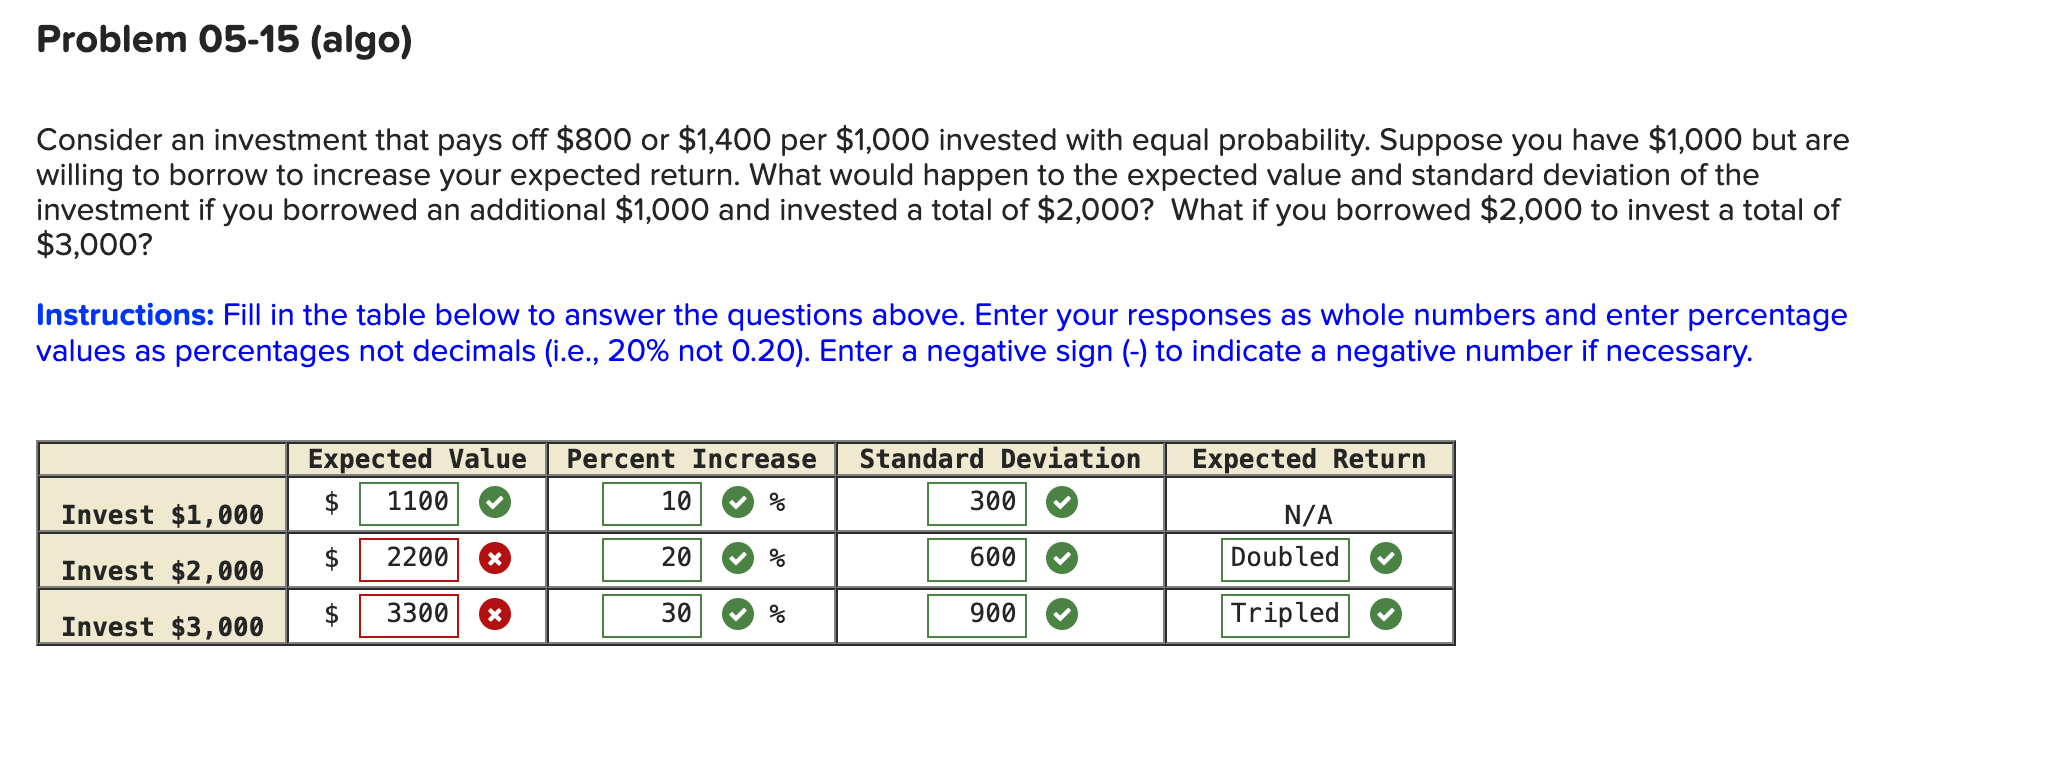Select the incorrect 2200 expected value field
Viewport: 2046px width, 770px height.
click(x=408, y=559)
